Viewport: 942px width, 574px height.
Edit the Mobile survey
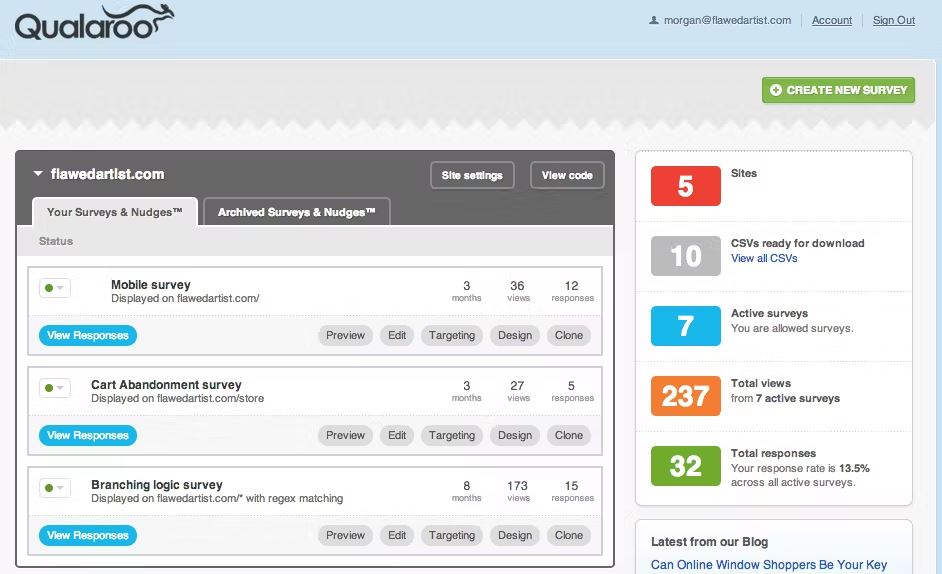pyautogui.click(x=397, y=335)
